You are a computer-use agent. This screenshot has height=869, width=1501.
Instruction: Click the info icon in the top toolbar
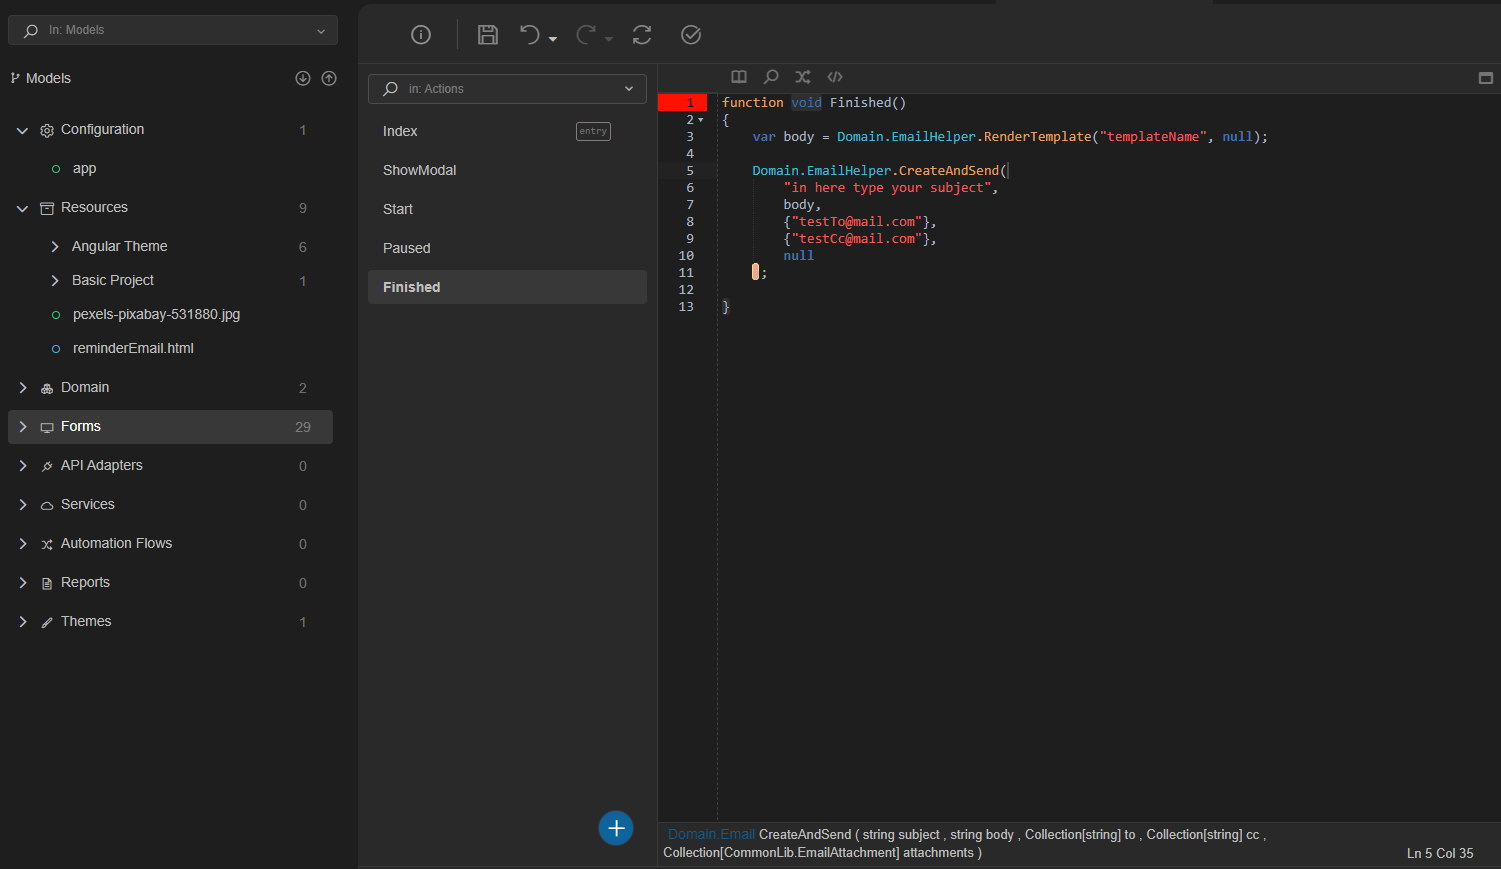coord(420,35)
